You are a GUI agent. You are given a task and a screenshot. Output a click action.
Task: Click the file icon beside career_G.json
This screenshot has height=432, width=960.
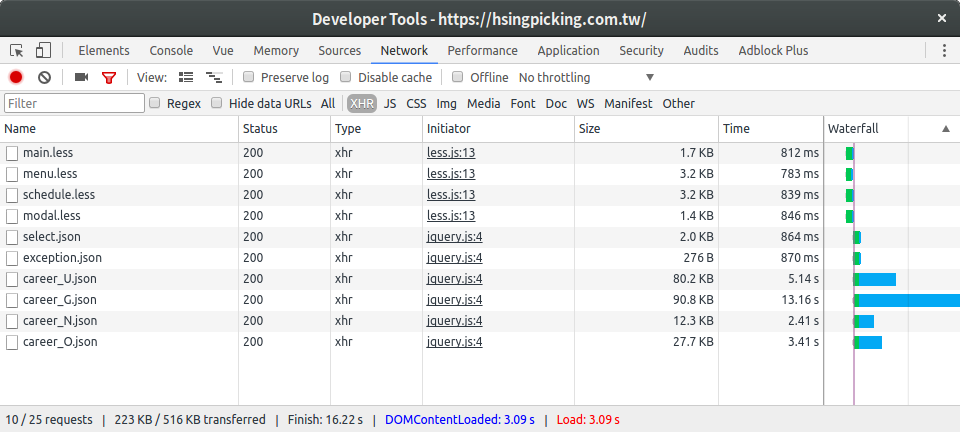point(12,300)
